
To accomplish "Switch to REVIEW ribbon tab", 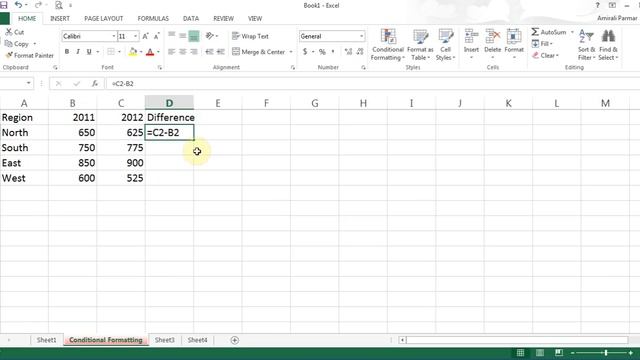I will tap(223, 18).
